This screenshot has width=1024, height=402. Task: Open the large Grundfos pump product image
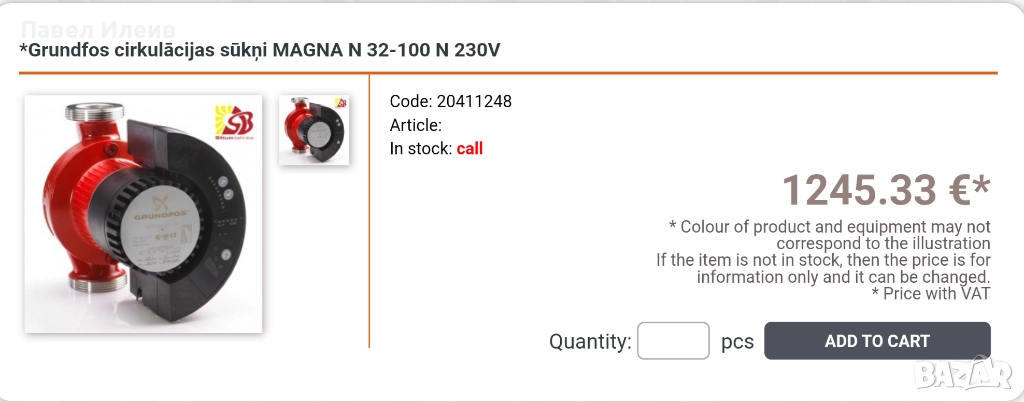pyautogui.click(x=143, y=213)
